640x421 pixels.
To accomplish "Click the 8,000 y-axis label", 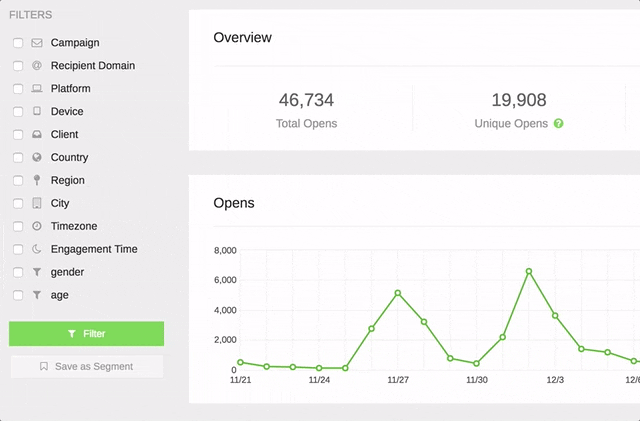I will click(x=225, y=250).
